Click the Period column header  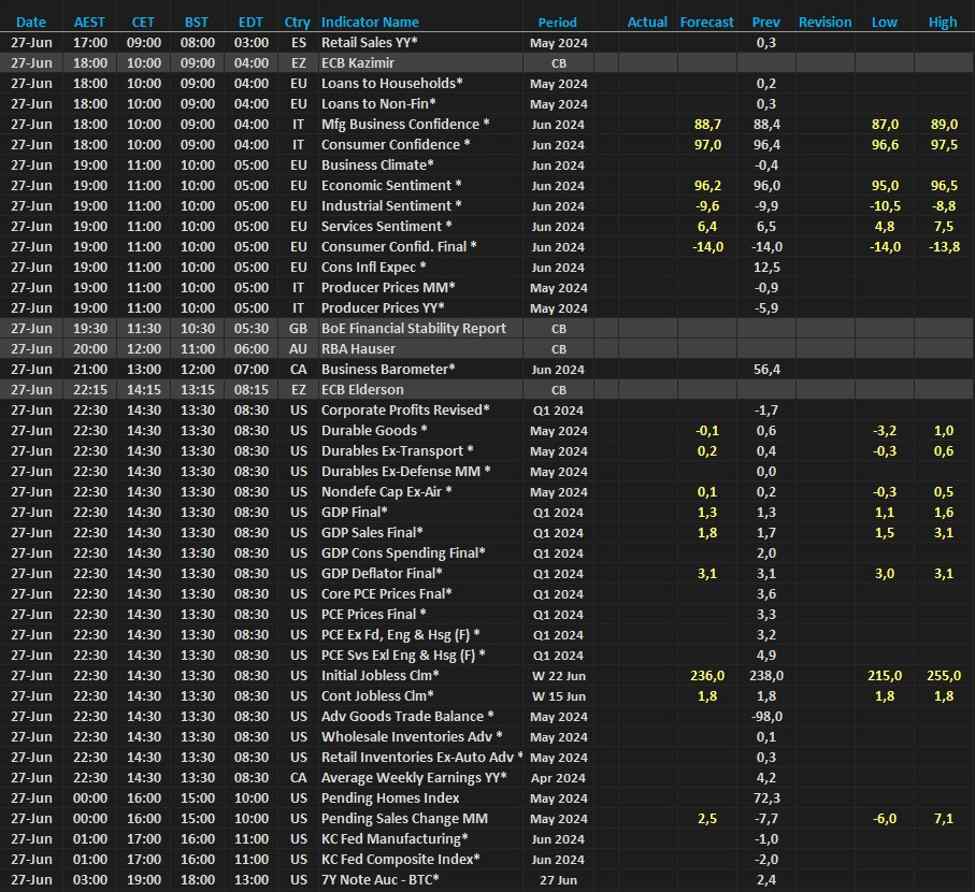pos(557,22)
